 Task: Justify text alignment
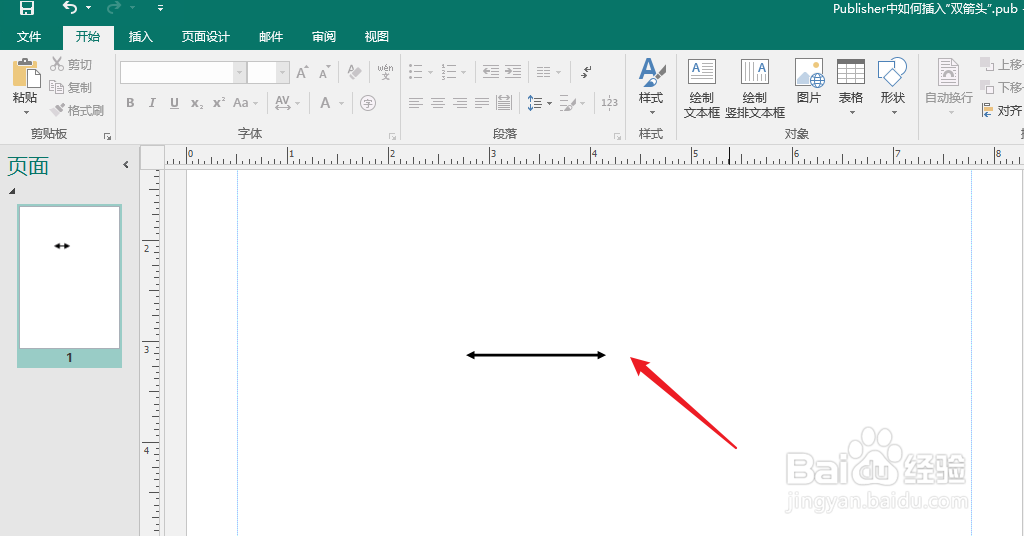(x=482, y=102)
